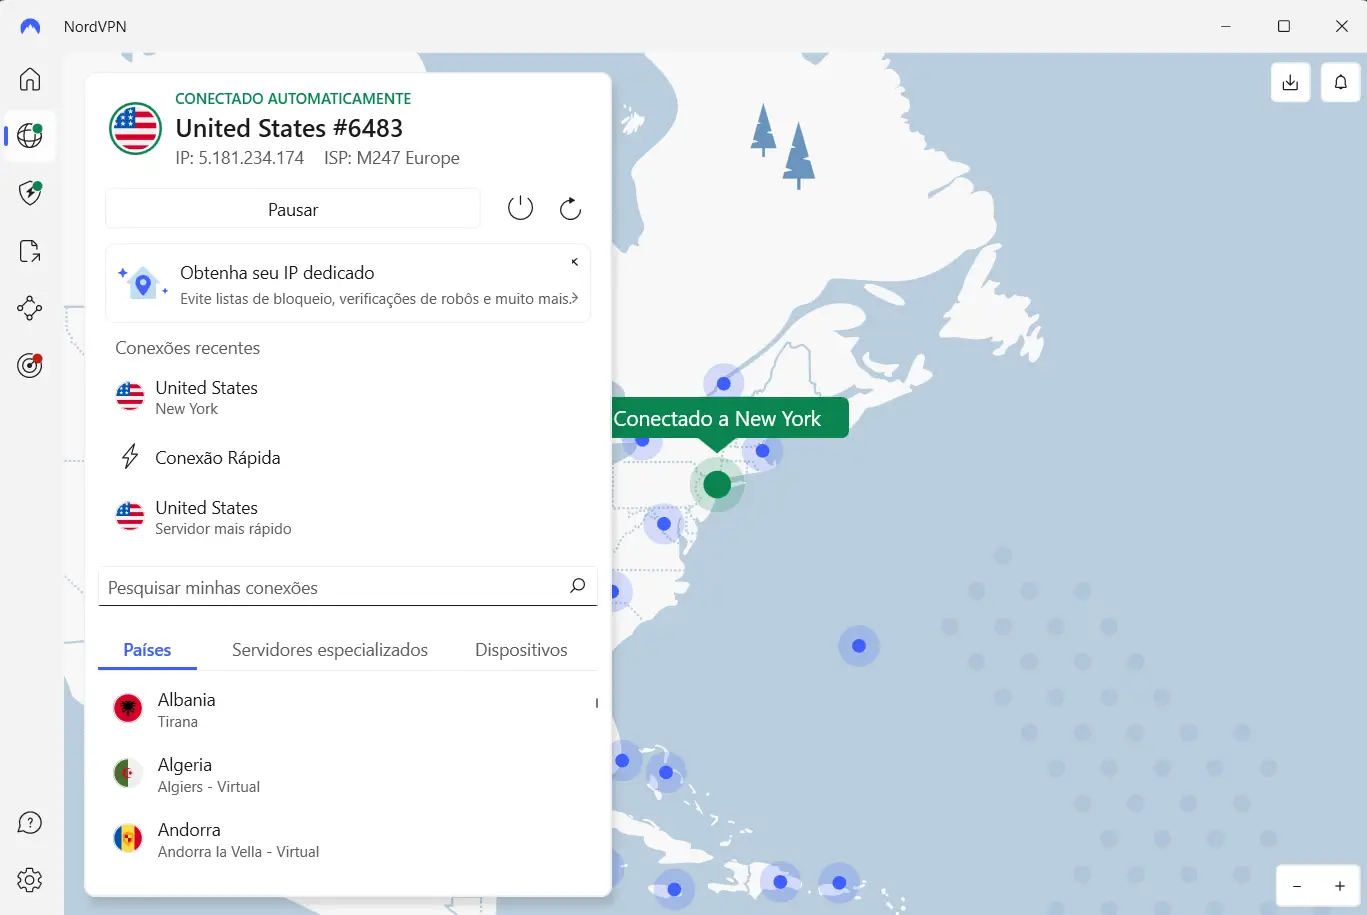Screen dimensions: 1367x915
Task: Connect to Algeria Algiers - Virtual
Action: point(348,774)
